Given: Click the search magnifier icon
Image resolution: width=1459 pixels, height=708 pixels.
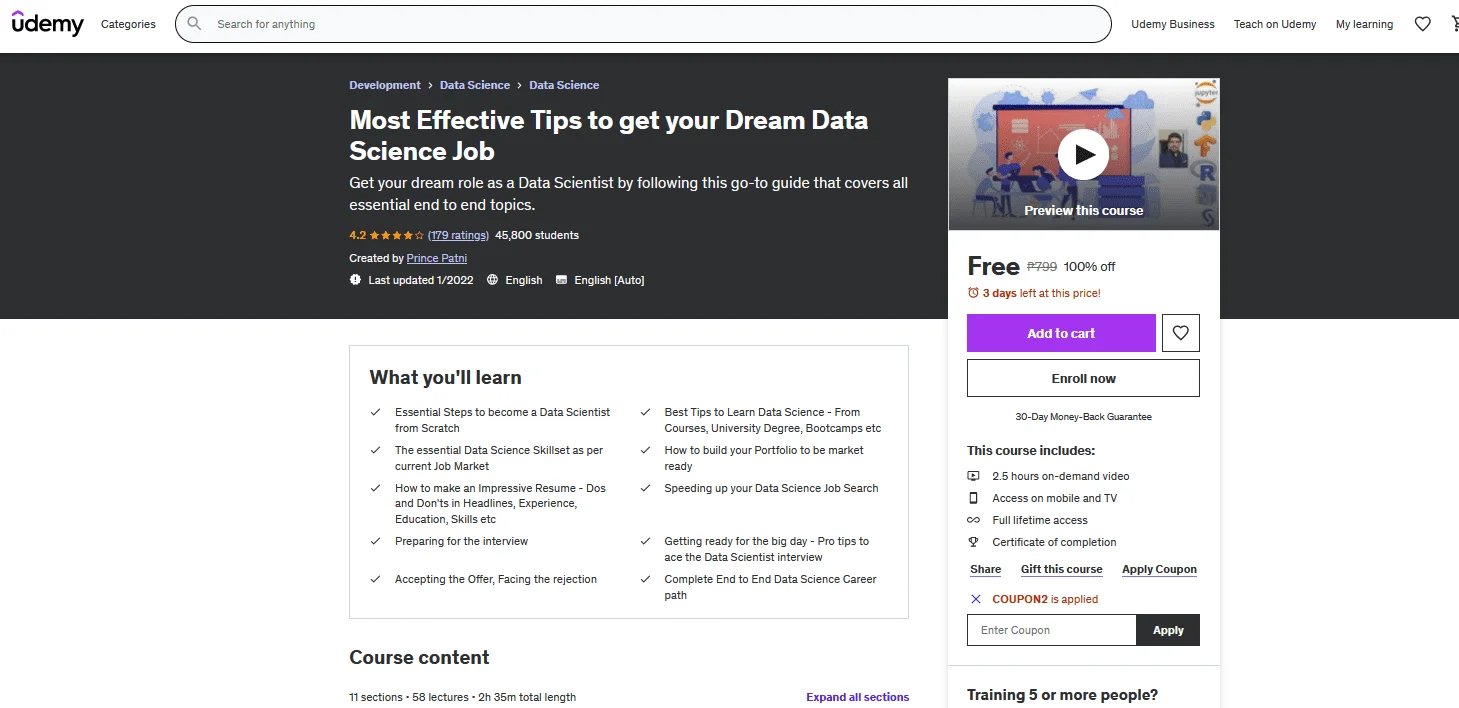Looking at the screenshot, I should (x=195, y=24).
